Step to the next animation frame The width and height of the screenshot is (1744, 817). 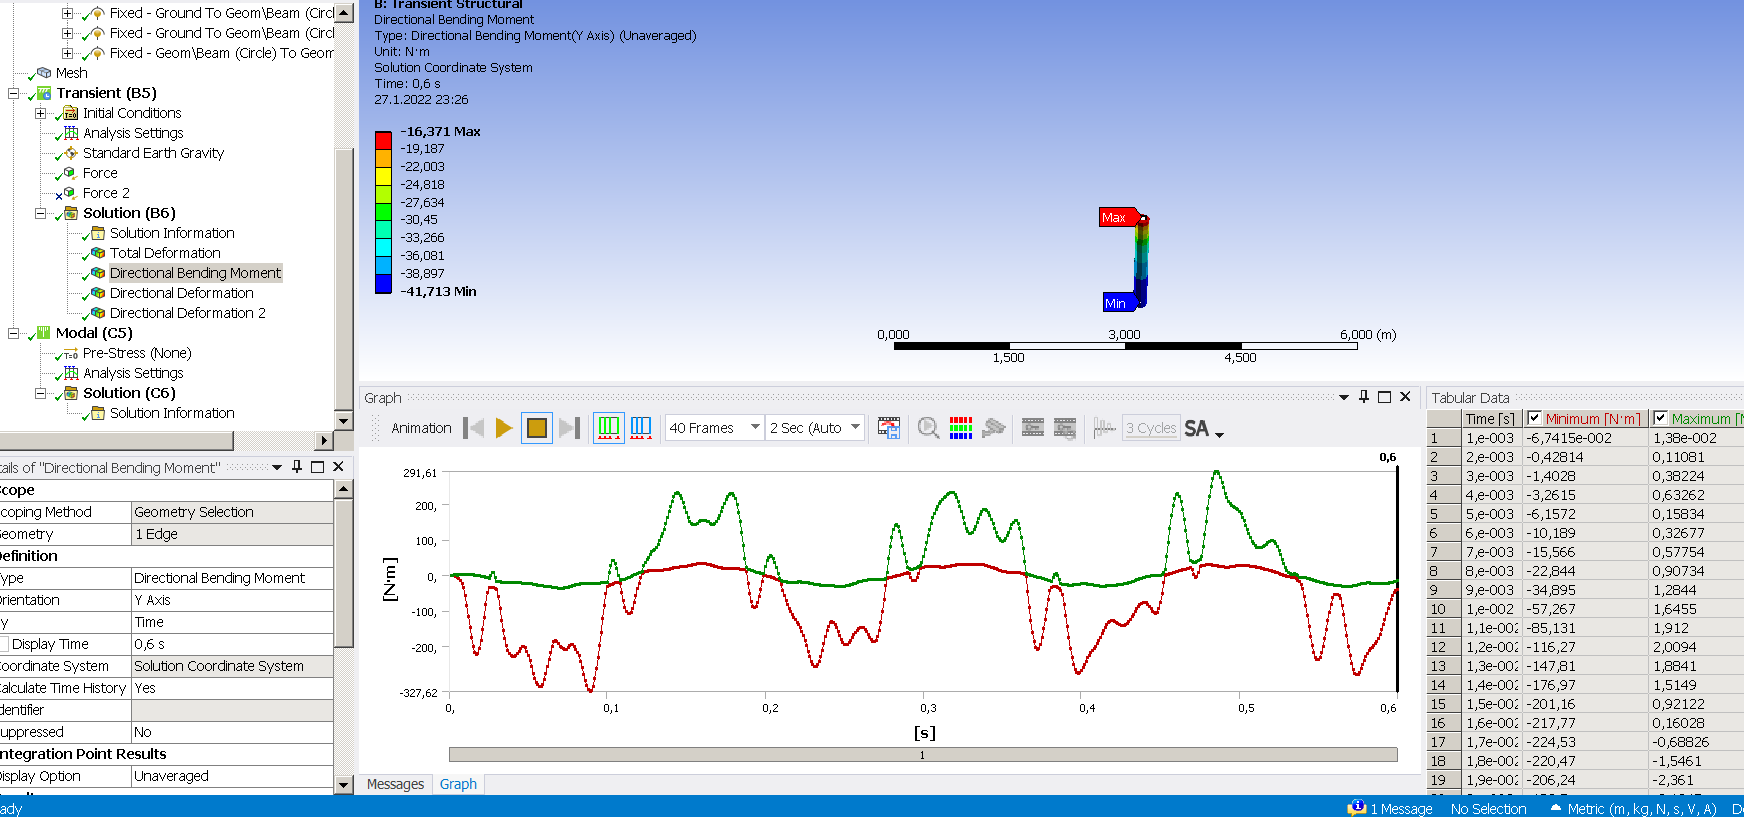coord(570,428)
